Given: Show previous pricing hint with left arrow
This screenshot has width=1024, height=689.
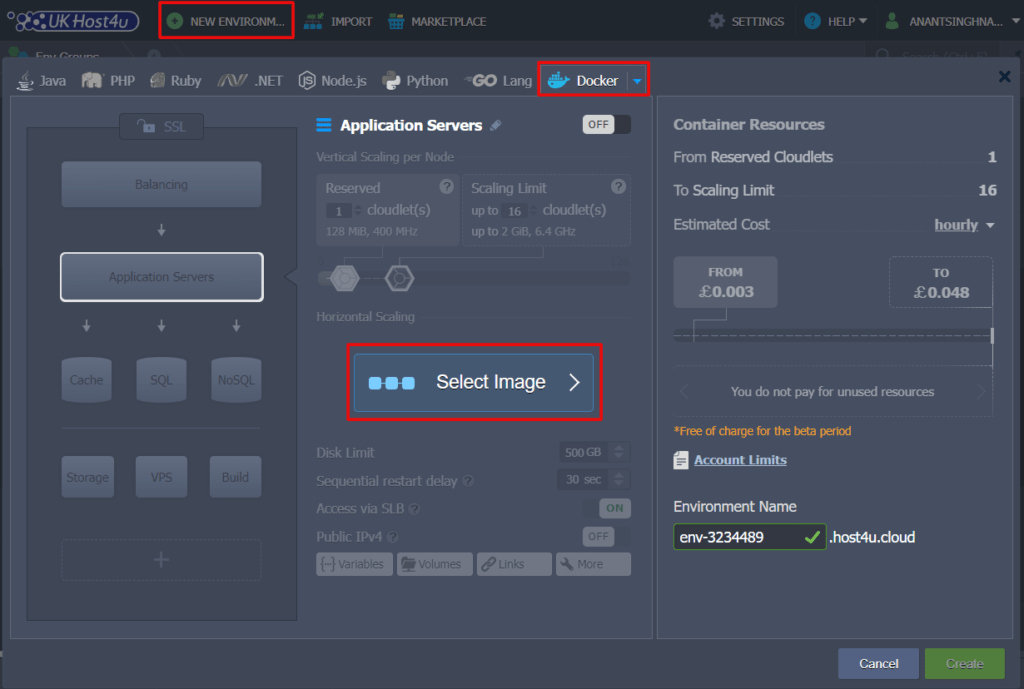Looking at the screenshot, I should tap(684, 391).
